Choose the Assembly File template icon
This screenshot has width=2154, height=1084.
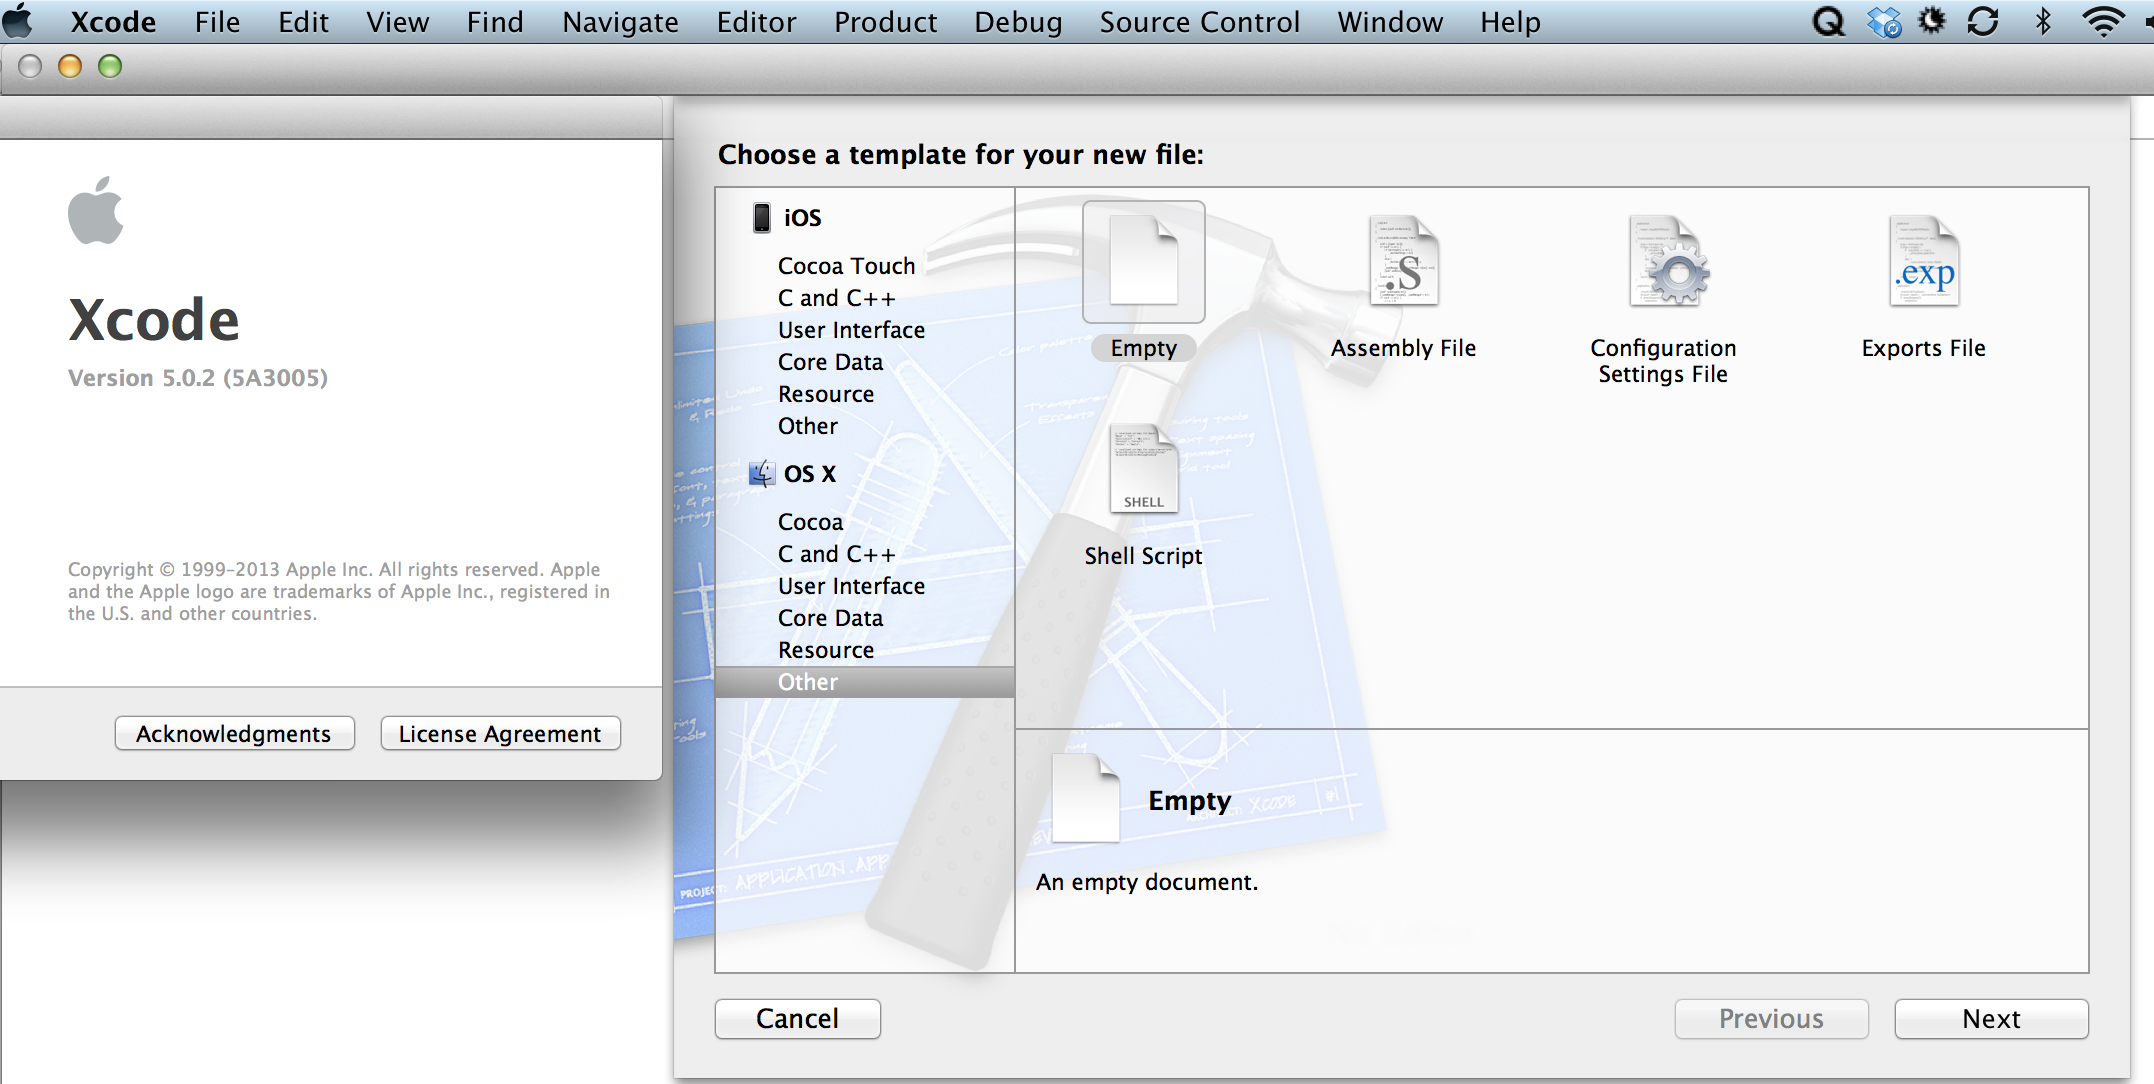[1404, 262]
